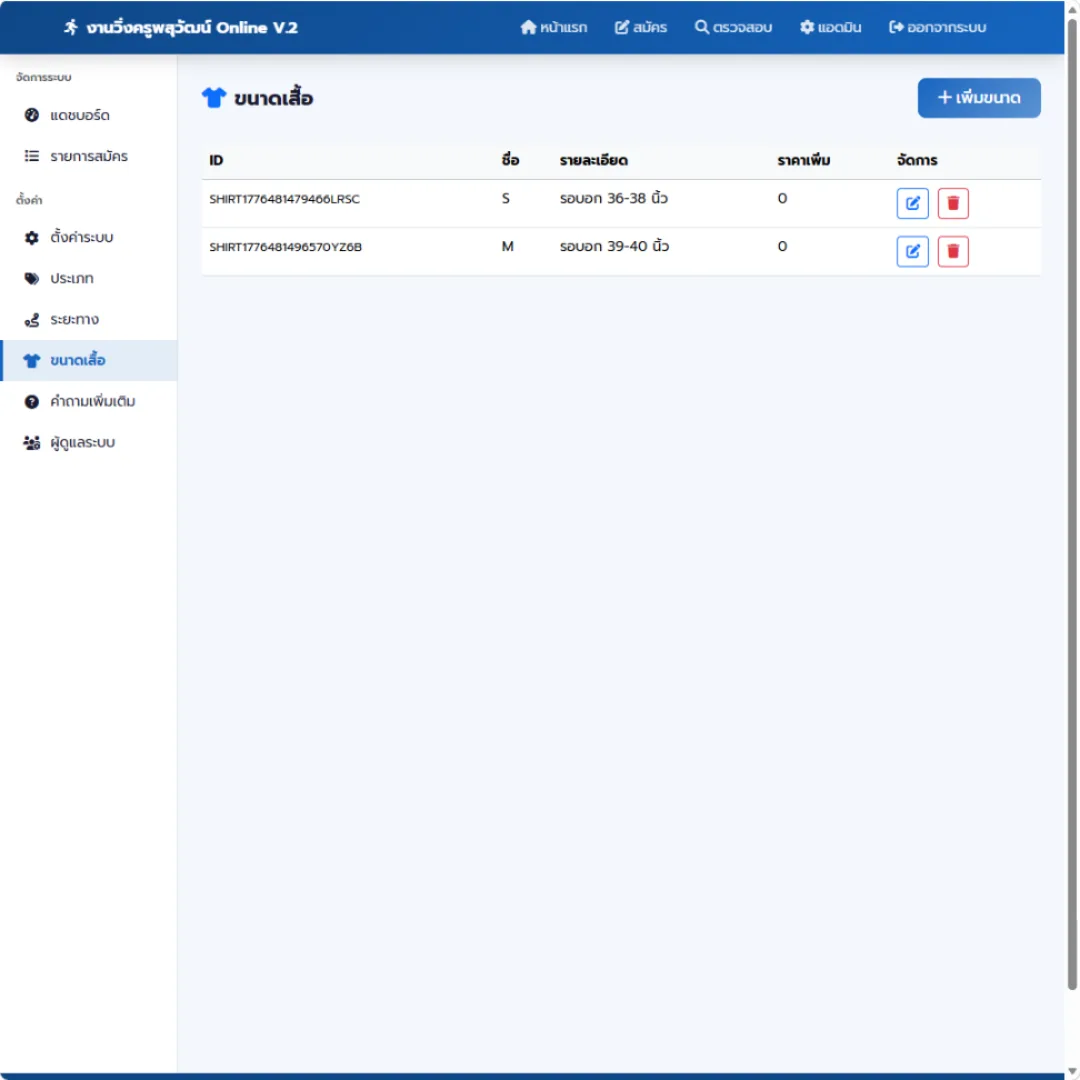Open แดชบอร์ด dashboard in sidebar
This screenshot has height=1080, width=1080.
pos(88,115)
